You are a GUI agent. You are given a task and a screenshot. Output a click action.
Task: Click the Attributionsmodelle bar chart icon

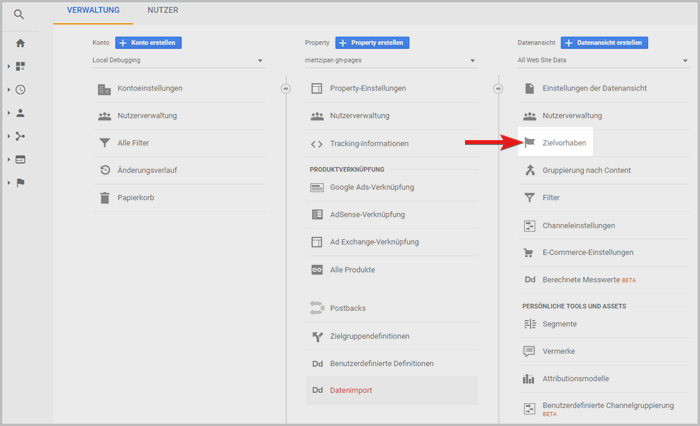click(529, 379)
